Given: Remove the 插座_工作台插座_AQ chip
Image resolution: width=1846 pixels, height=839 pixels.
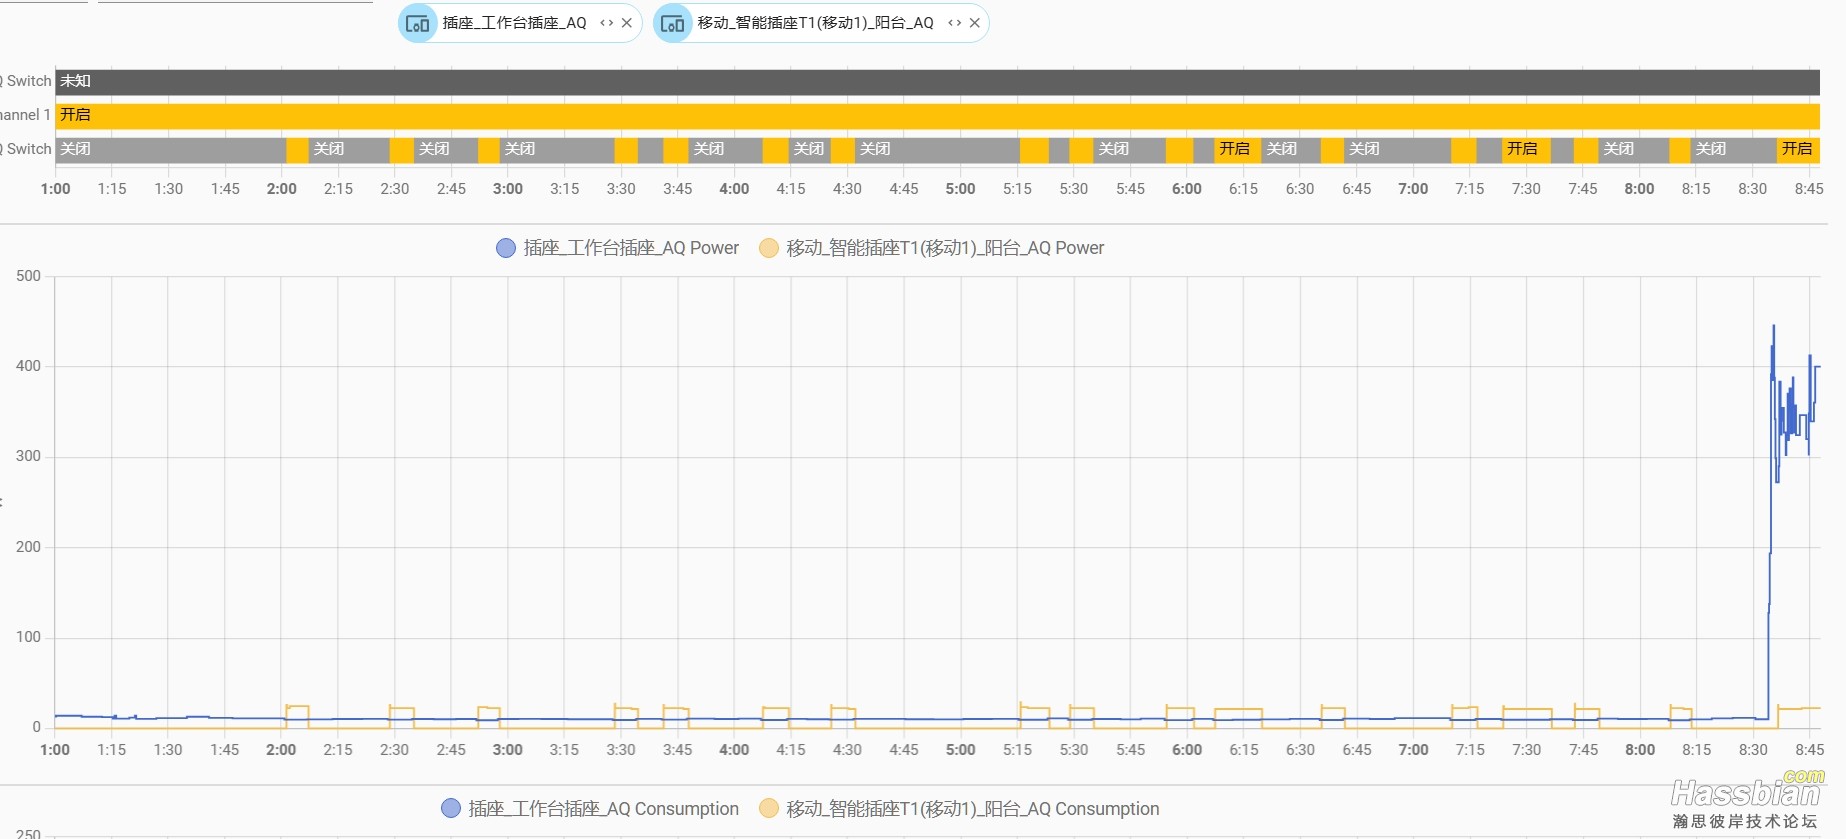Looking at the screenshot, I should [x=627, y=23].
